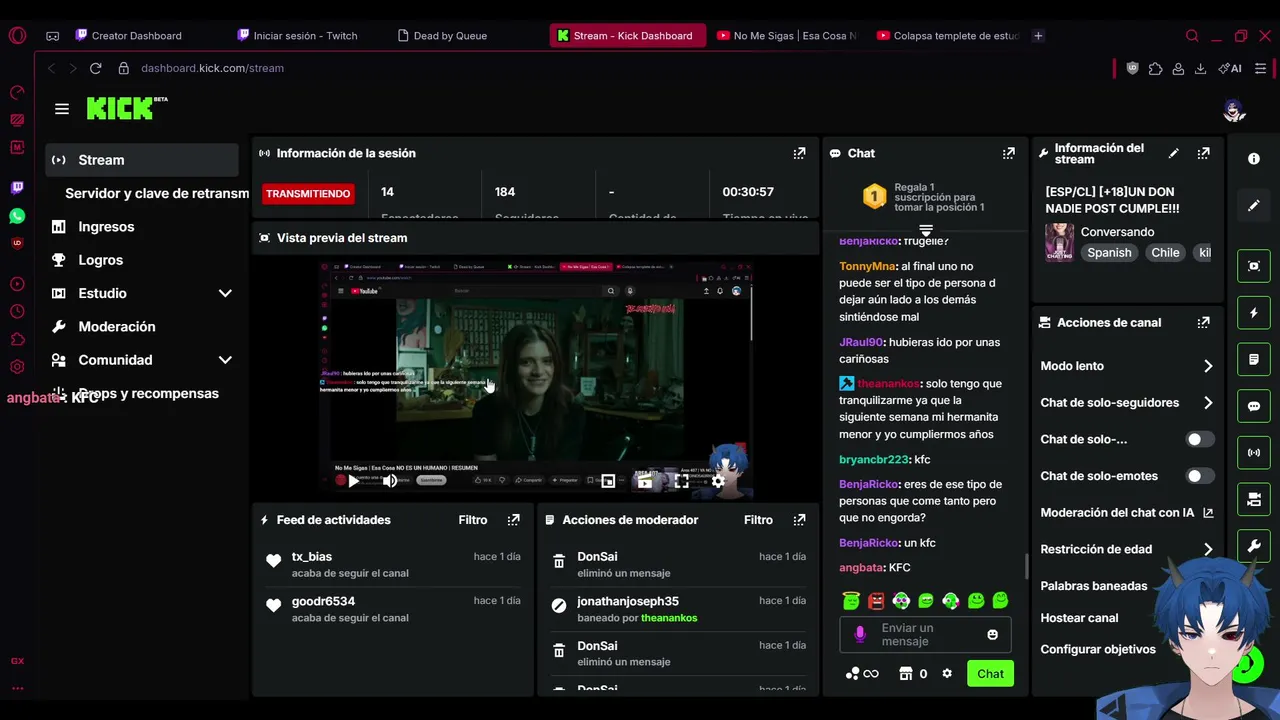Switch to No Me Sigas YouTube tab
Screen dimensions: 1280x720
[x=787, y=35]
